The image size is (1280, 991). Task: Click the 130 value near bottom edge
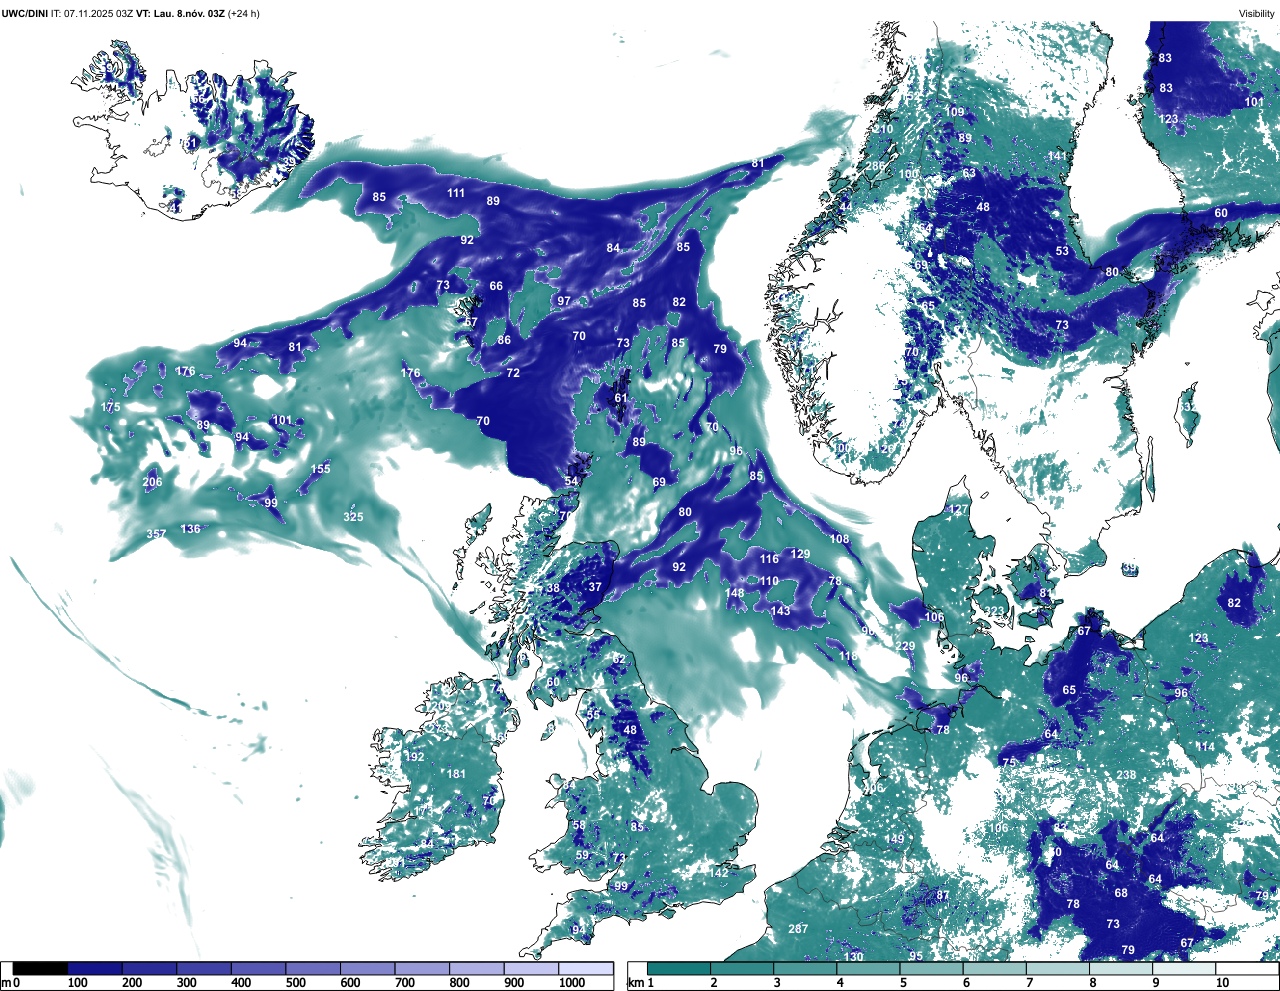point(852,957)
